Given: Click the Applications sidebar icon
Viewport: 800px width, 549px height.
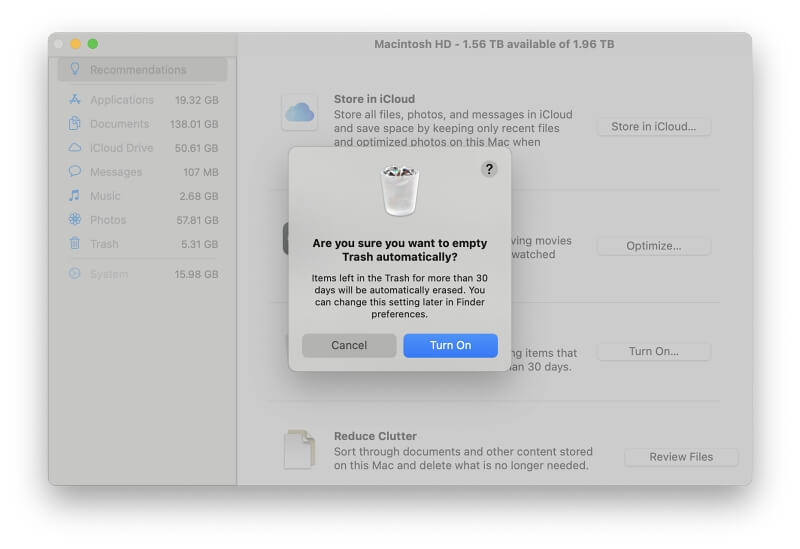Looking at the screenshot, I should 75,99.
